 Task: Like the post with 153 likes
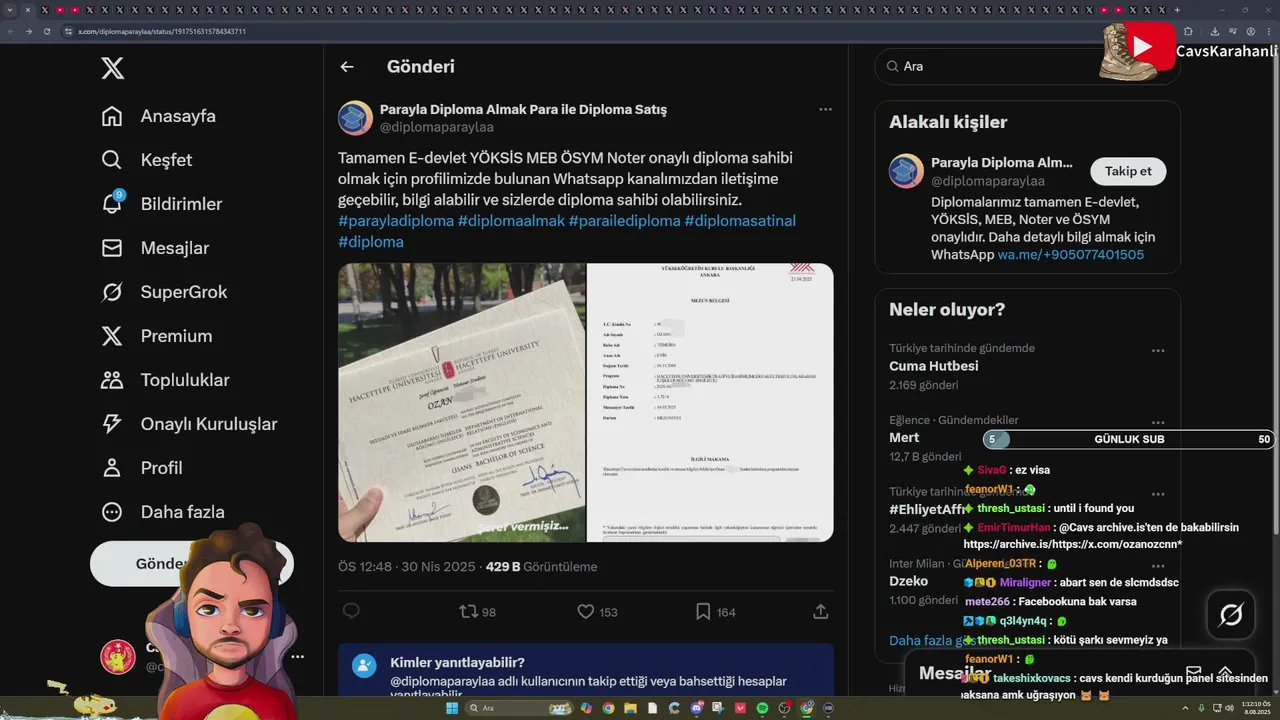click(597, 611)
